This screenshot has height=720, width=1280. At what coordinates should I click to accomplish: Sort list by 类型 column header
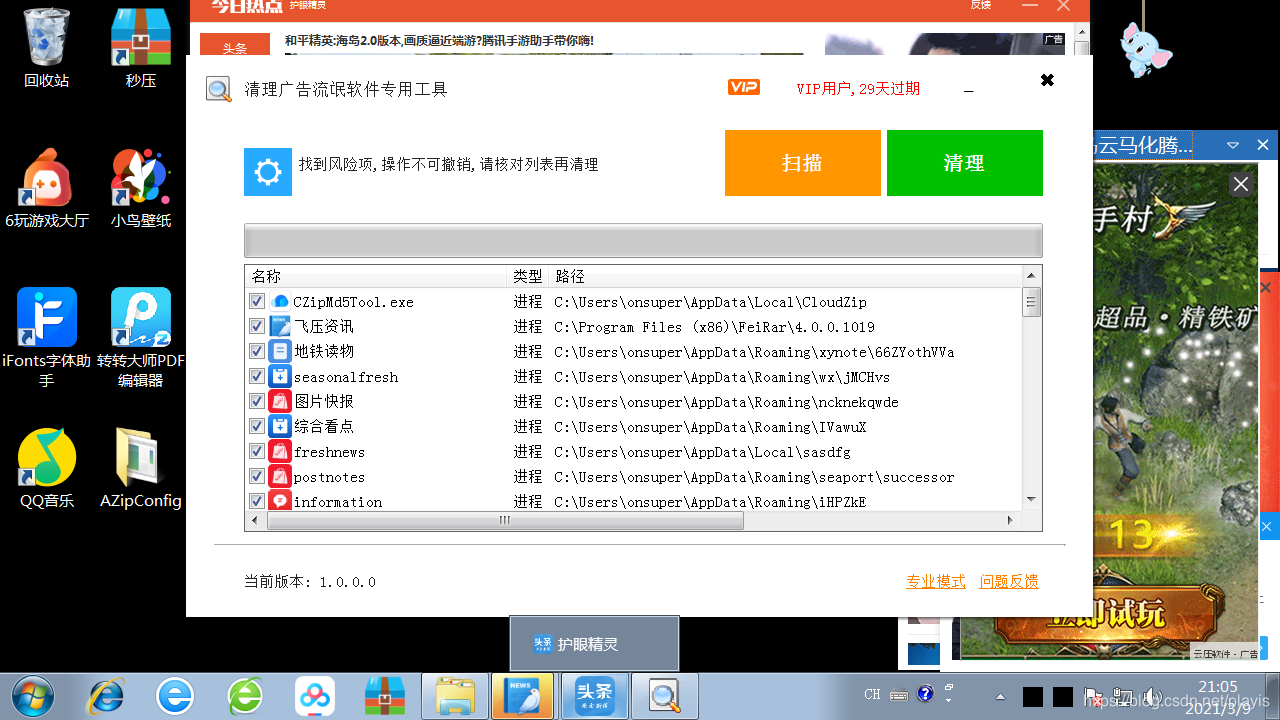pyautogui.click(x=529, y=276)
